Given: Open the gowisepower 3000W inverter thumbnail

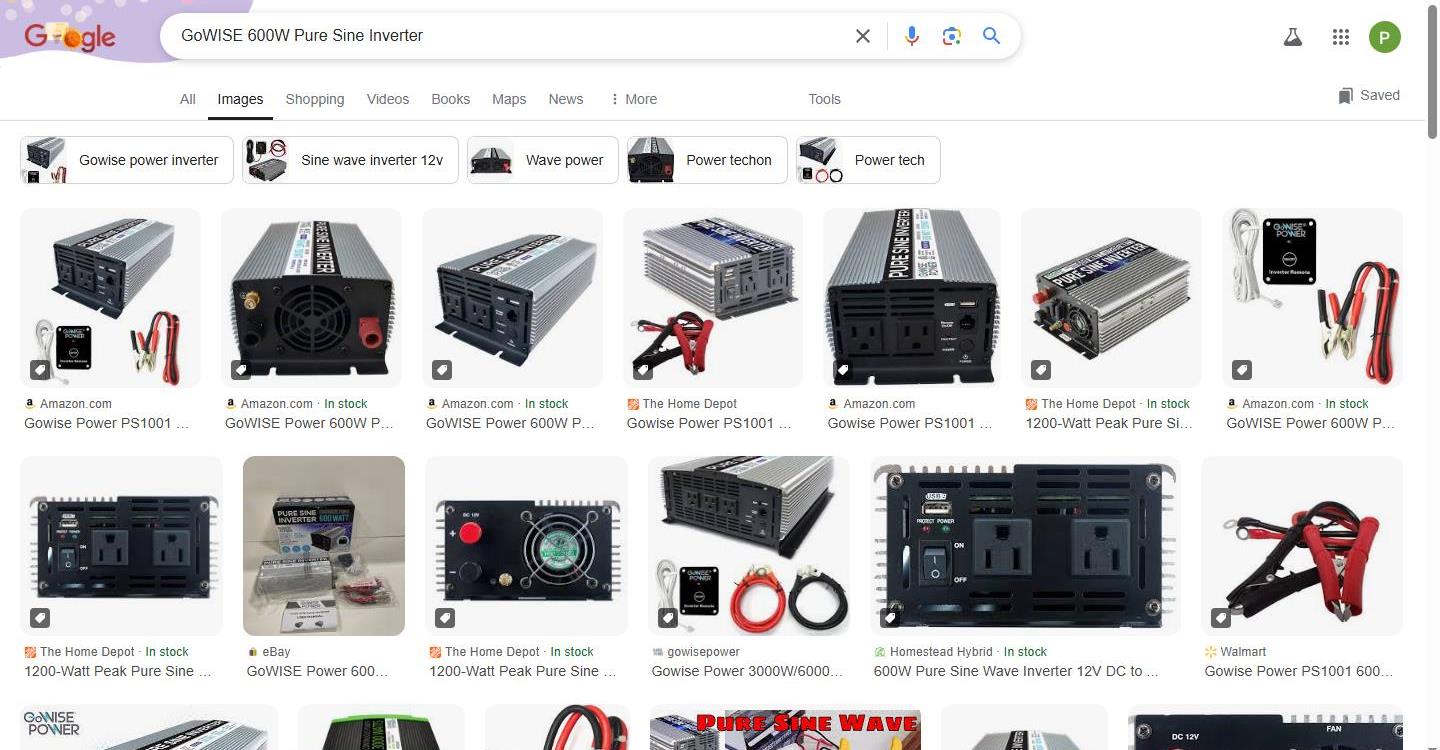Looking at the screenshot, I should 749,546.
